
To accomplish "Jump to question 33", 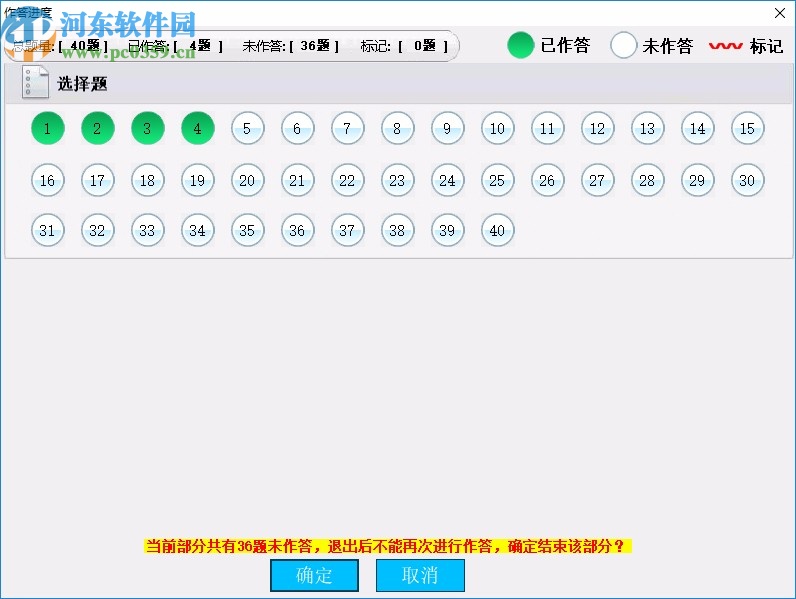I will [148, 230].
